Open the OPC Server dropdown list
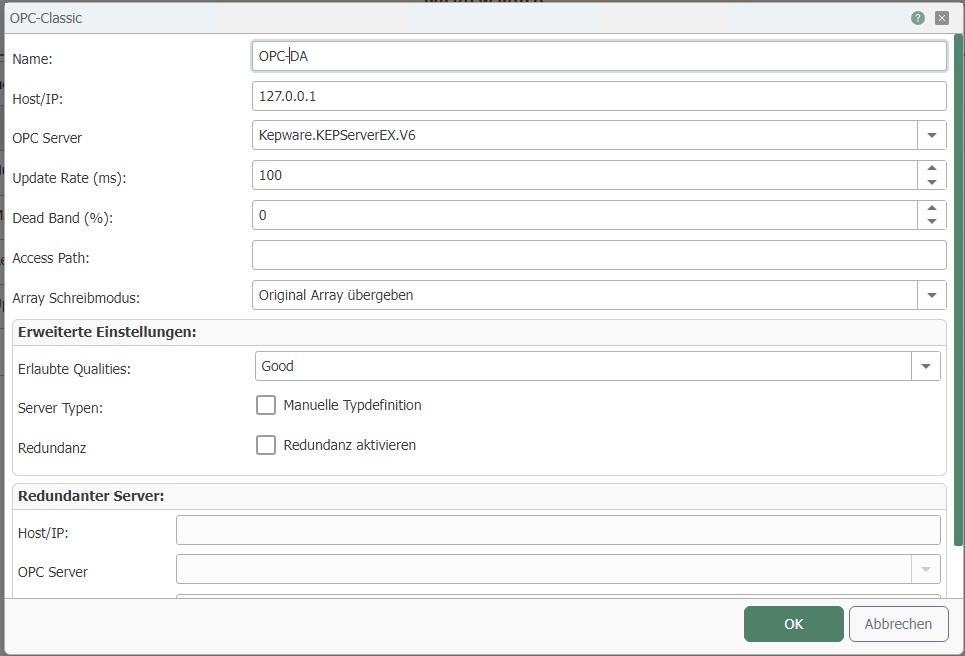The width and height of the screenshot is (965, 656). 932,135
